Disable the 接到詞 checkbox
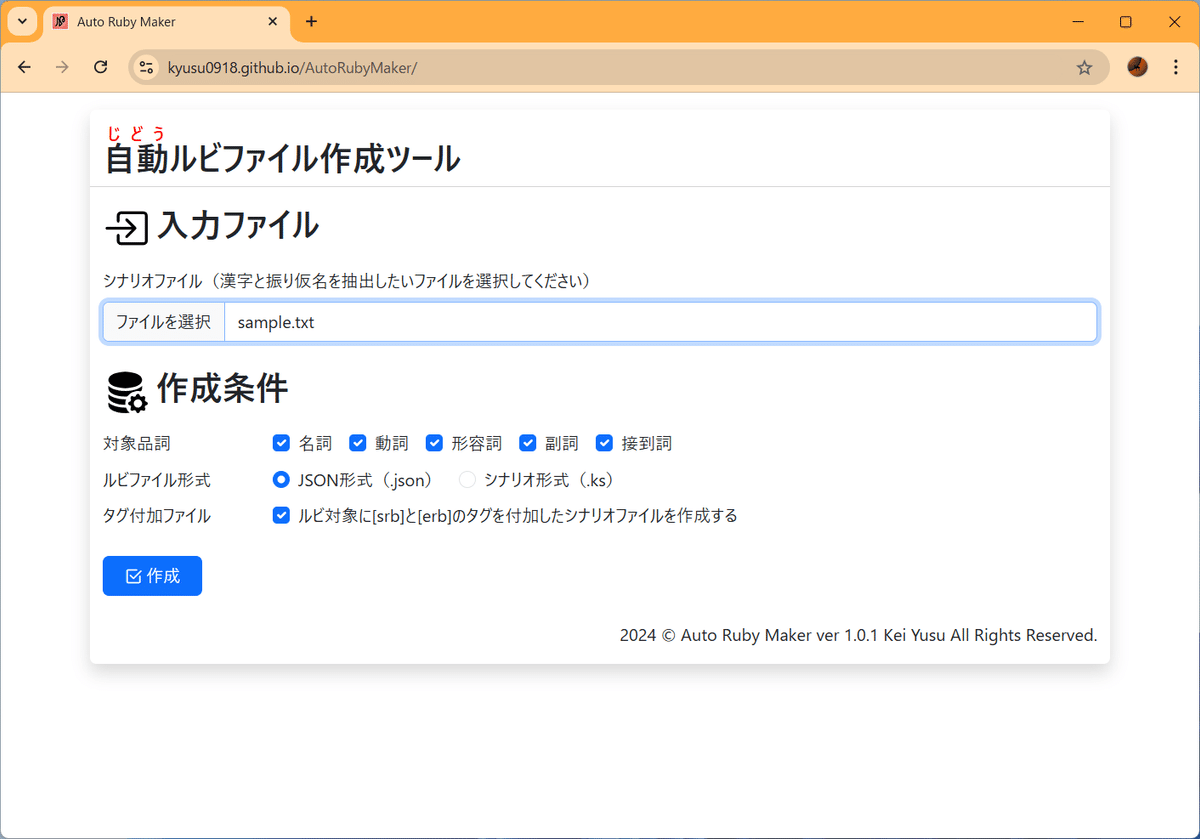1200x839 pixels. click(x=604, y=443)
